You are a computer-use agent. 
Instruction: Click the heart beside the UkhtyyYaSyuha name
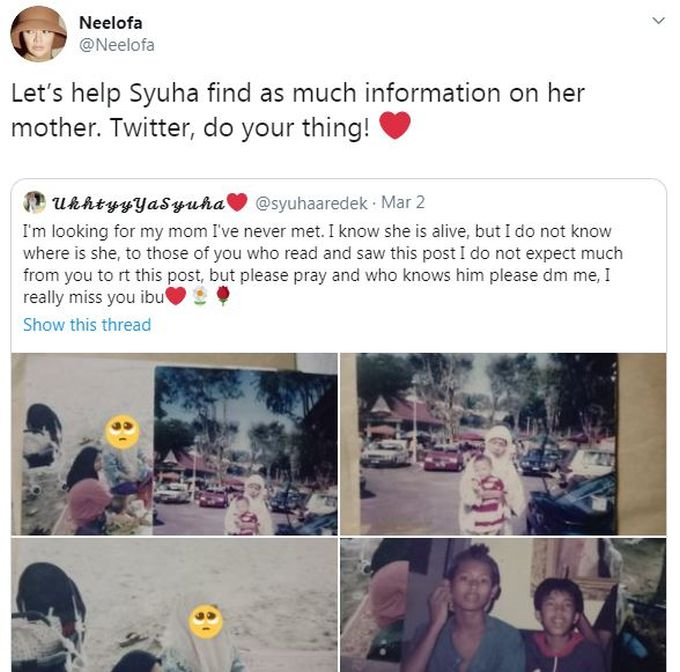click(x=237, y=203)
